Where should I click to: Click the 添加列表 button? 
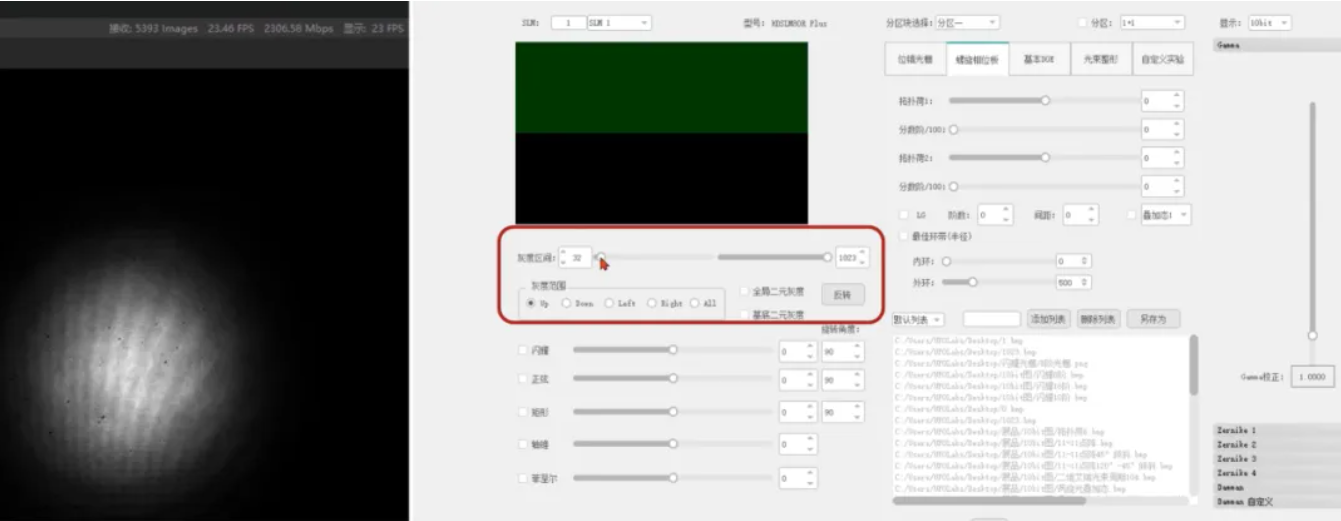1048,319
